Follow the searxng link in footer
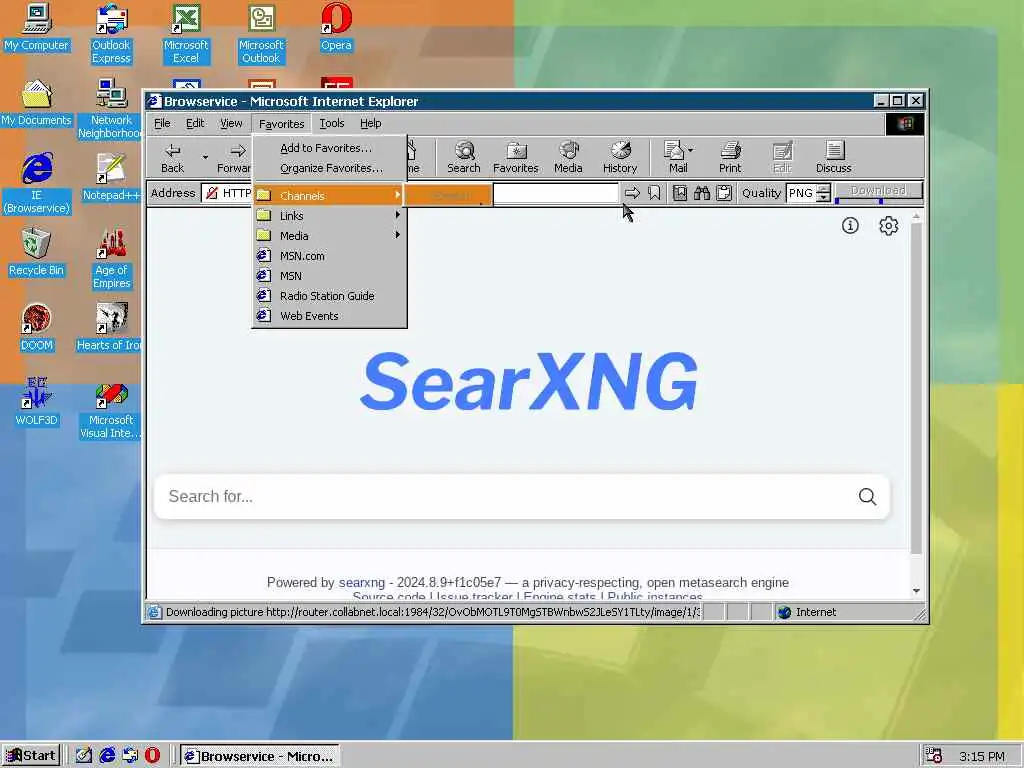The width and height of the screenshot is (1024, 768). point(362,582)
